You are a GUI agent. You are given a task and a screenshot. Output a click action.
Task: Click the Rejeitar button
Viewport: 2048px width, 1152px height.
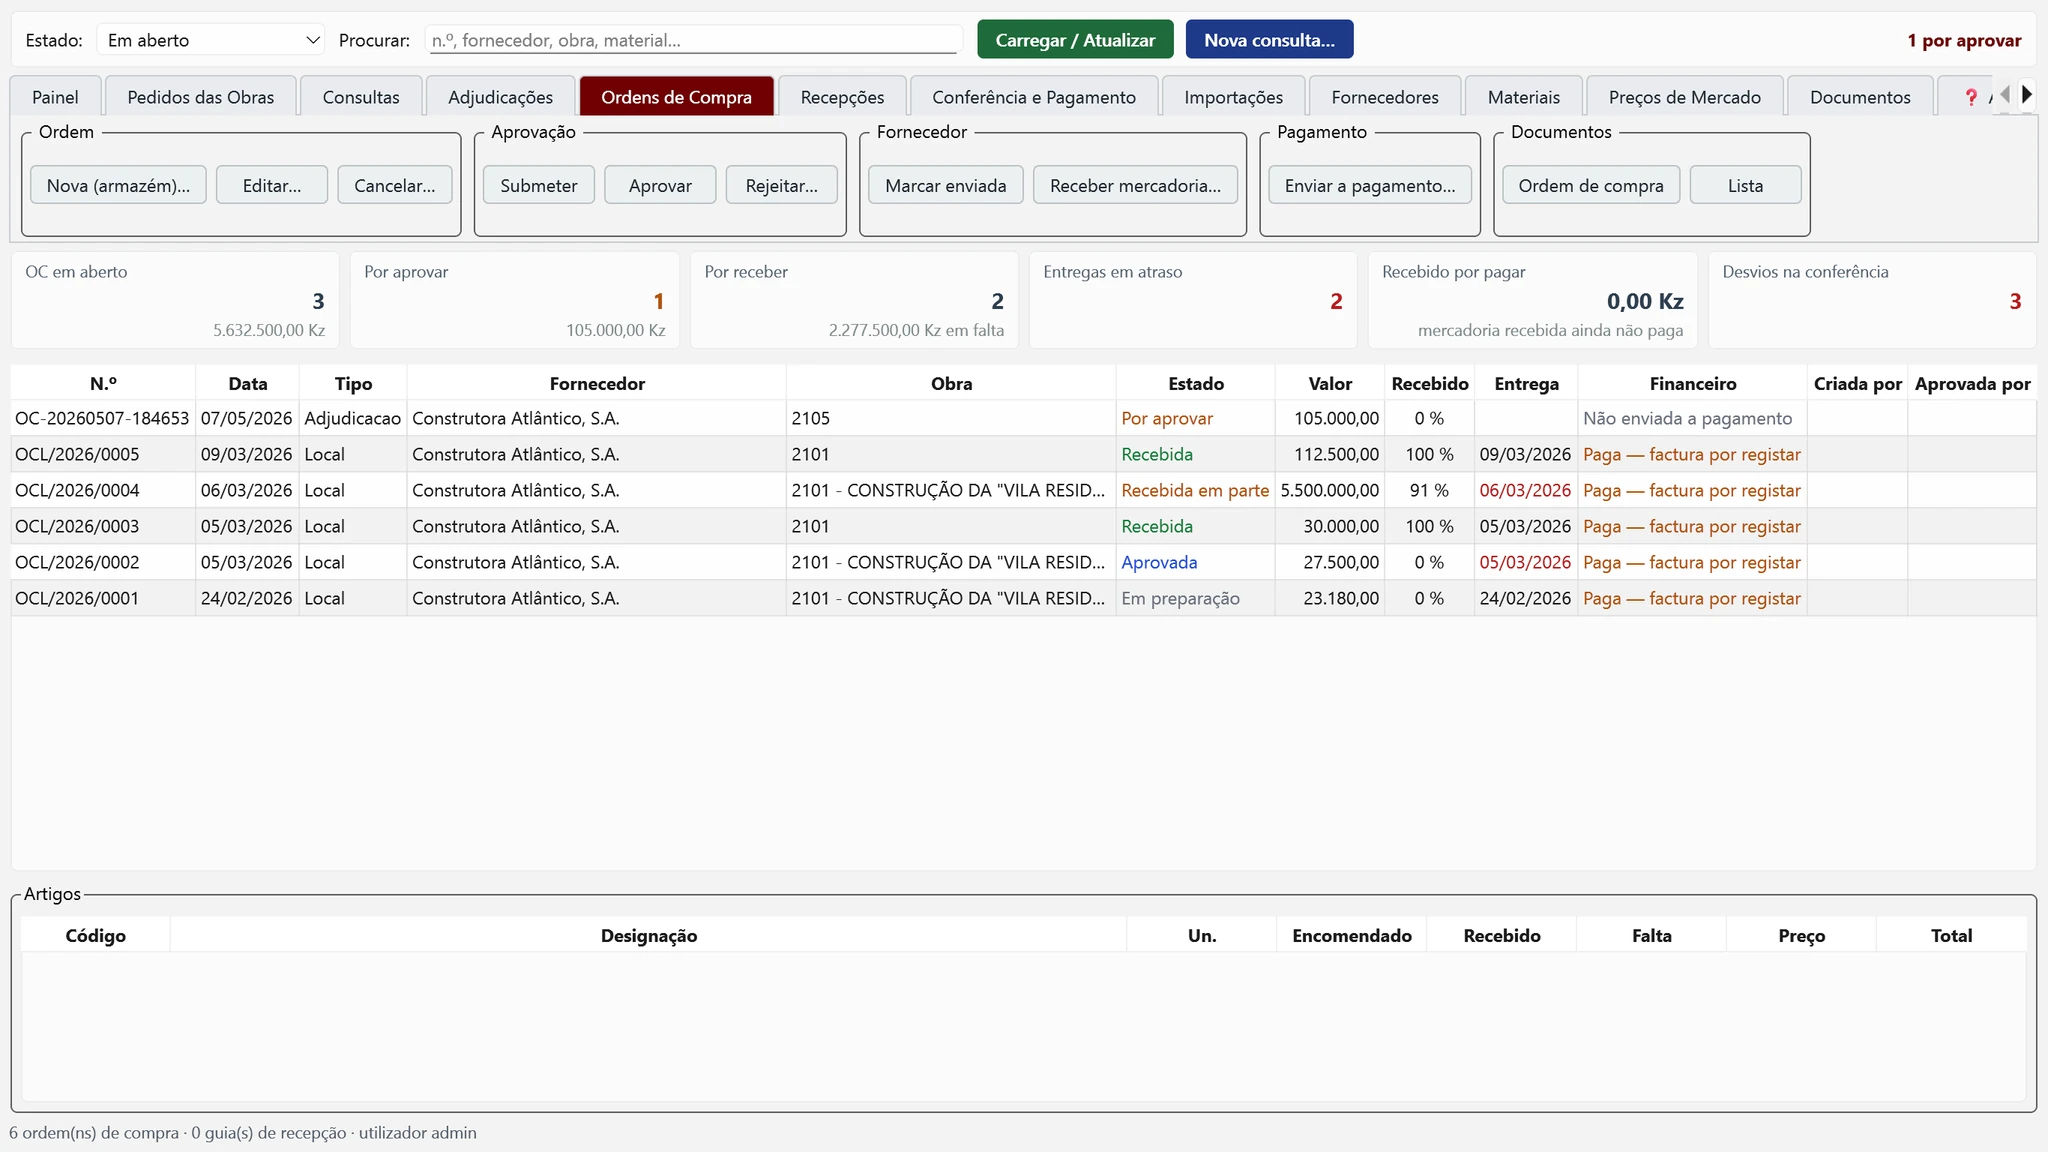pos(781,185)
